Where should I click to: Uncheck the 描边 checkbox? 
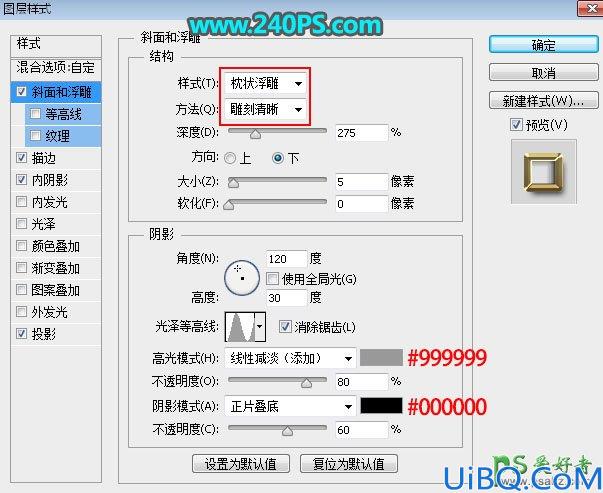coord(22,157)
